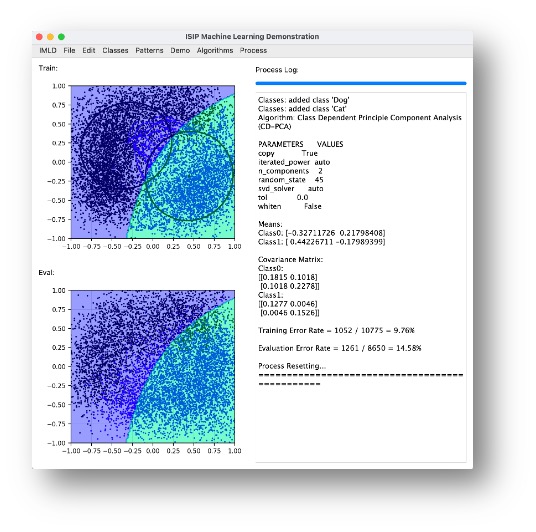Screen dimensions: 536x532
Task: Click the 'whiten False' parameter line
Action: click(x=290, y=207)
